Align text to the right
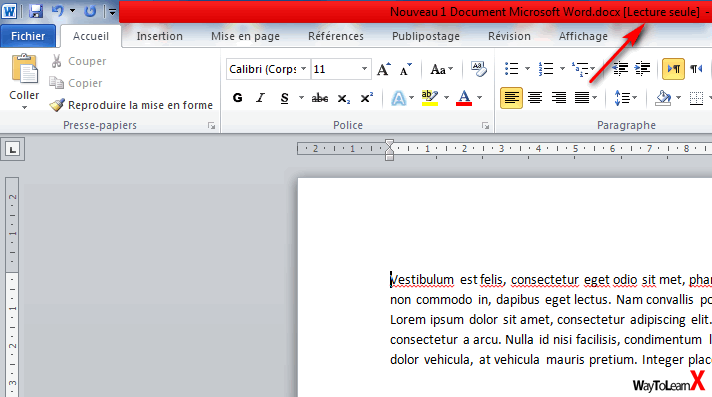Image resolution: width=712 pixels, height=397 pixels. [x=559, y=98]
